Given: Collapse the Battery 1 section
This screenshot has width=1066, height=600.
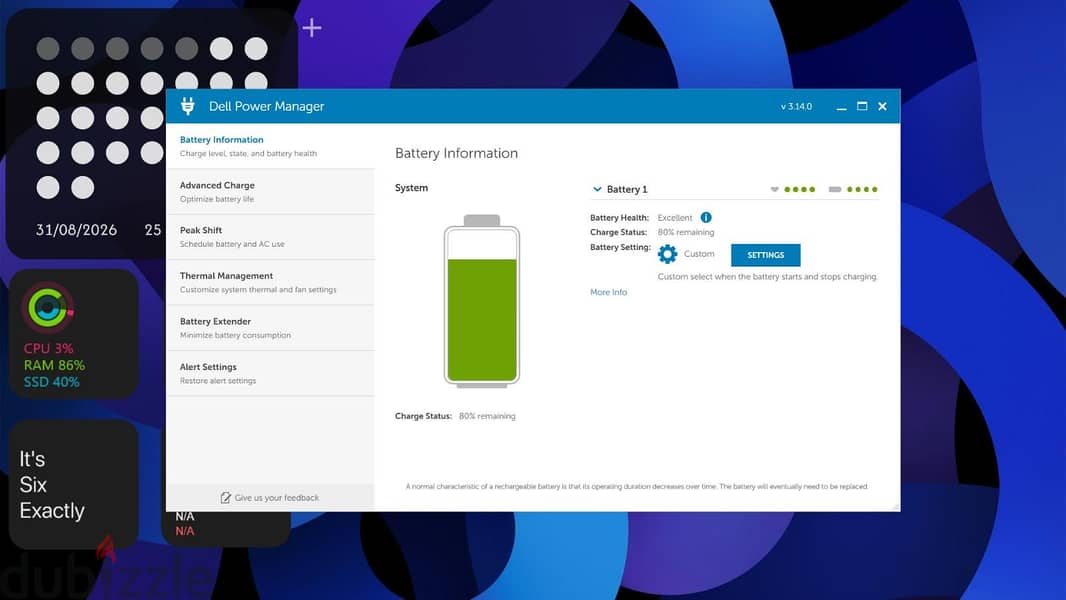Looking at the screenshot, I should [x=597, y=190].
